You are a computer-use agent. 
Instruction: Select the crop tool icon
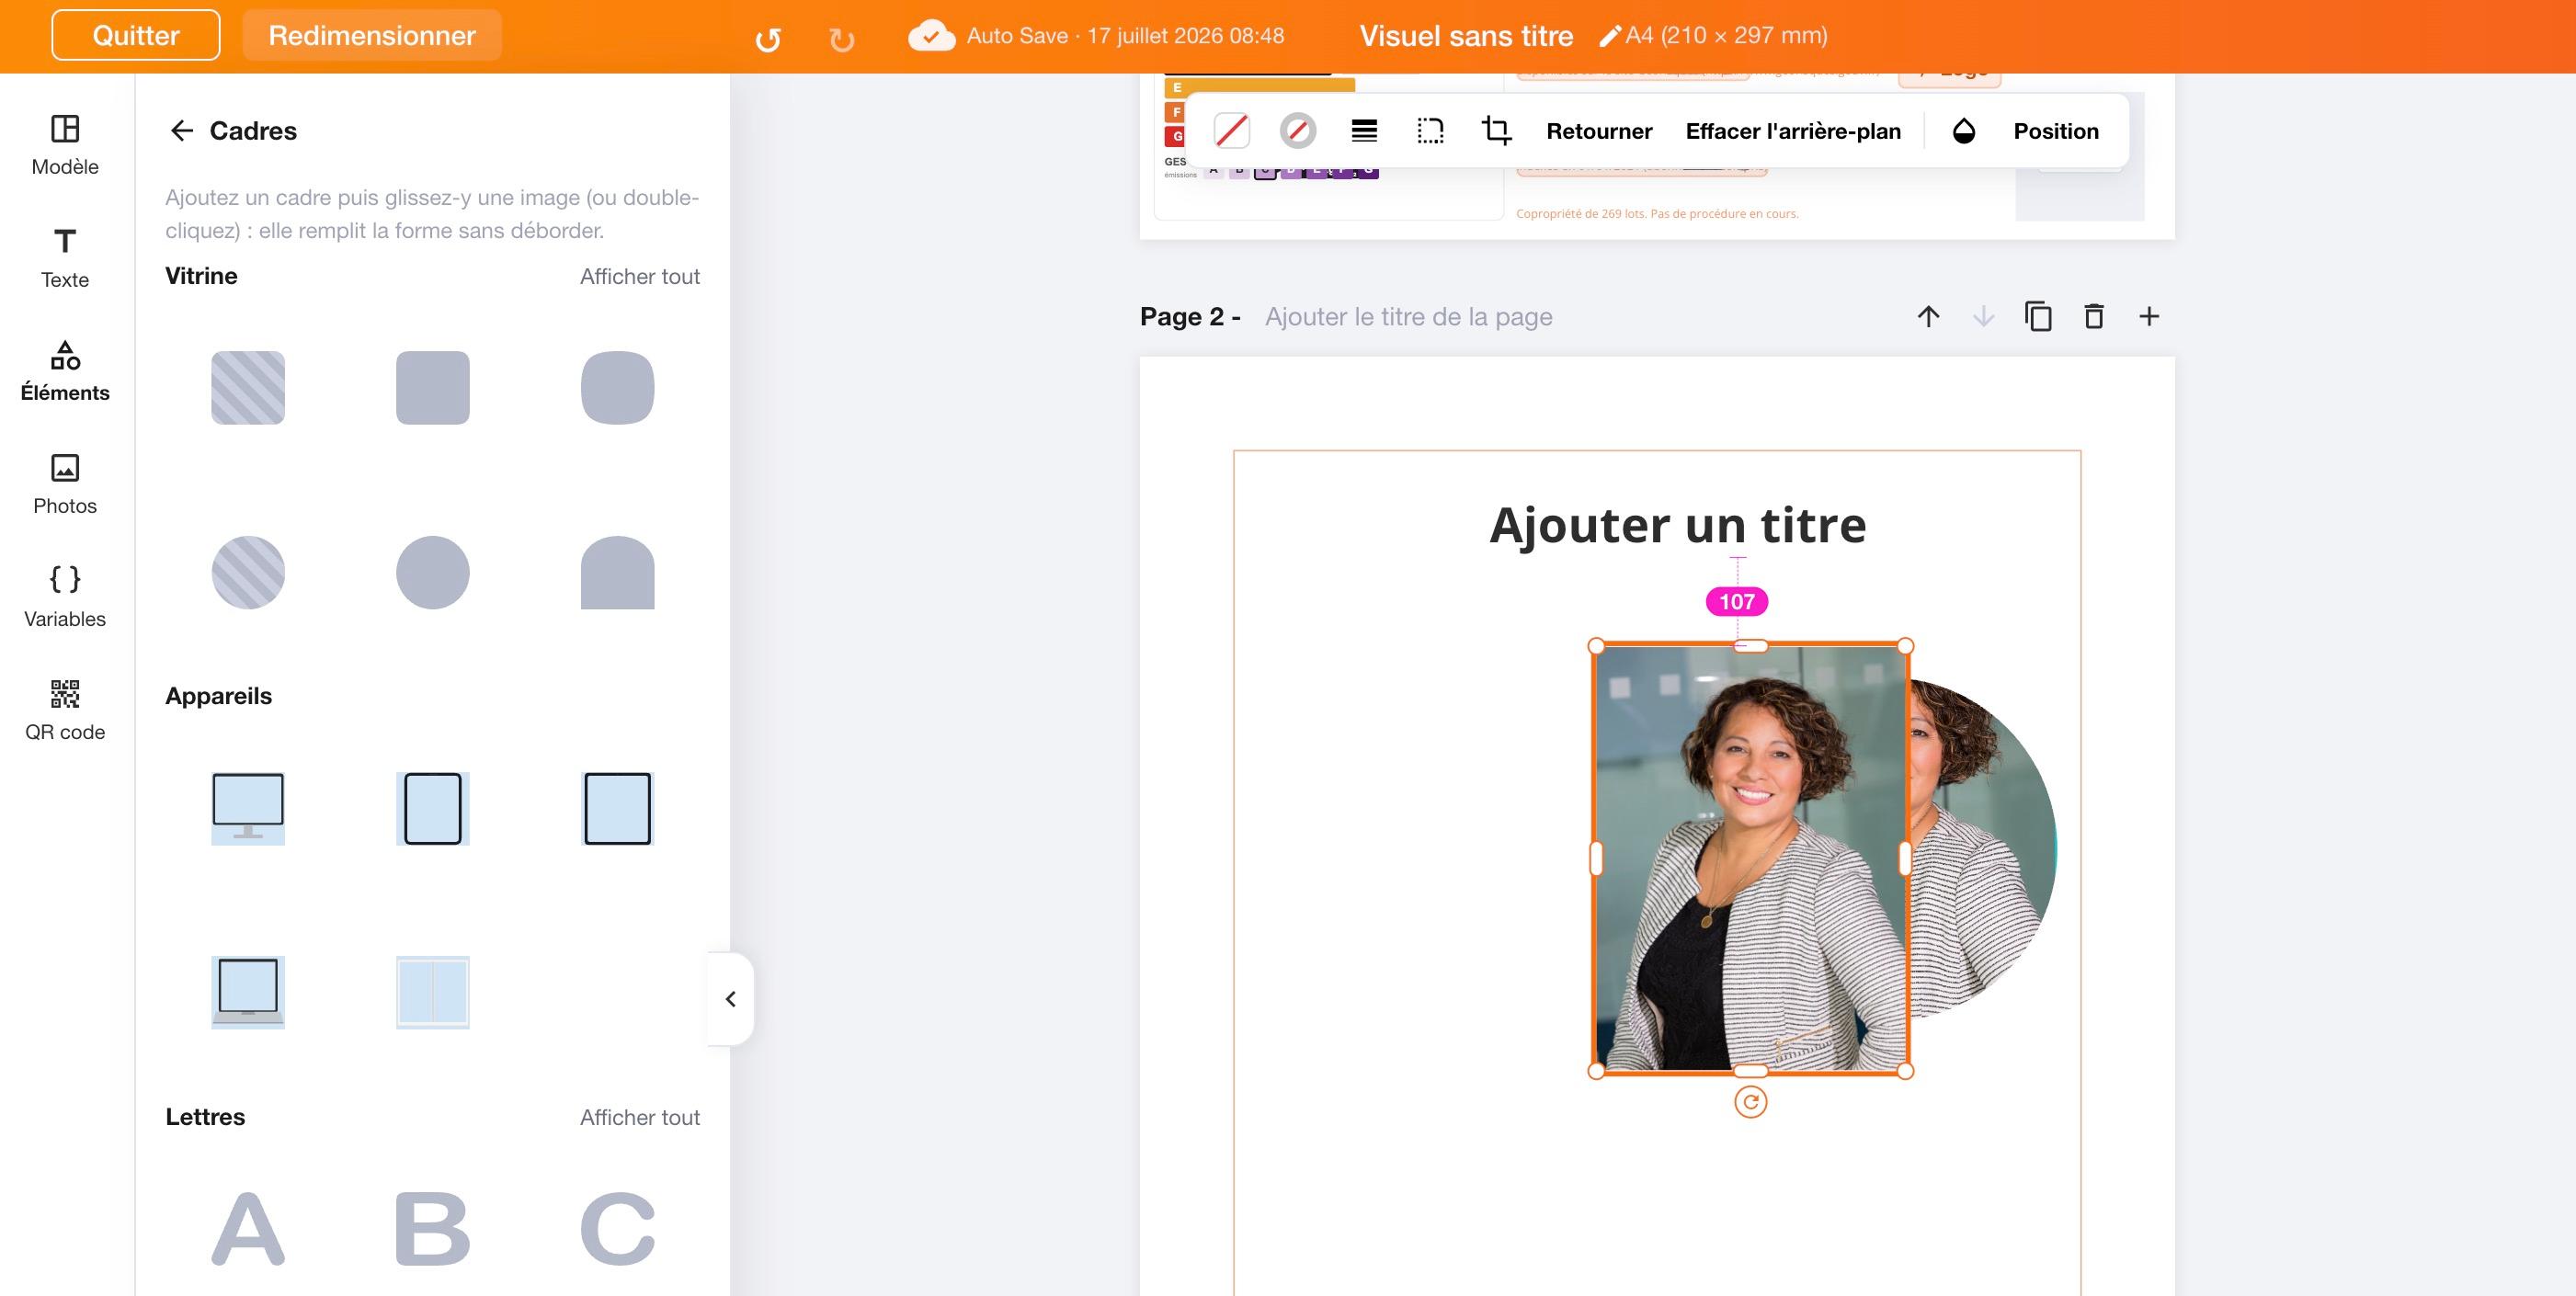(1496, 131)
